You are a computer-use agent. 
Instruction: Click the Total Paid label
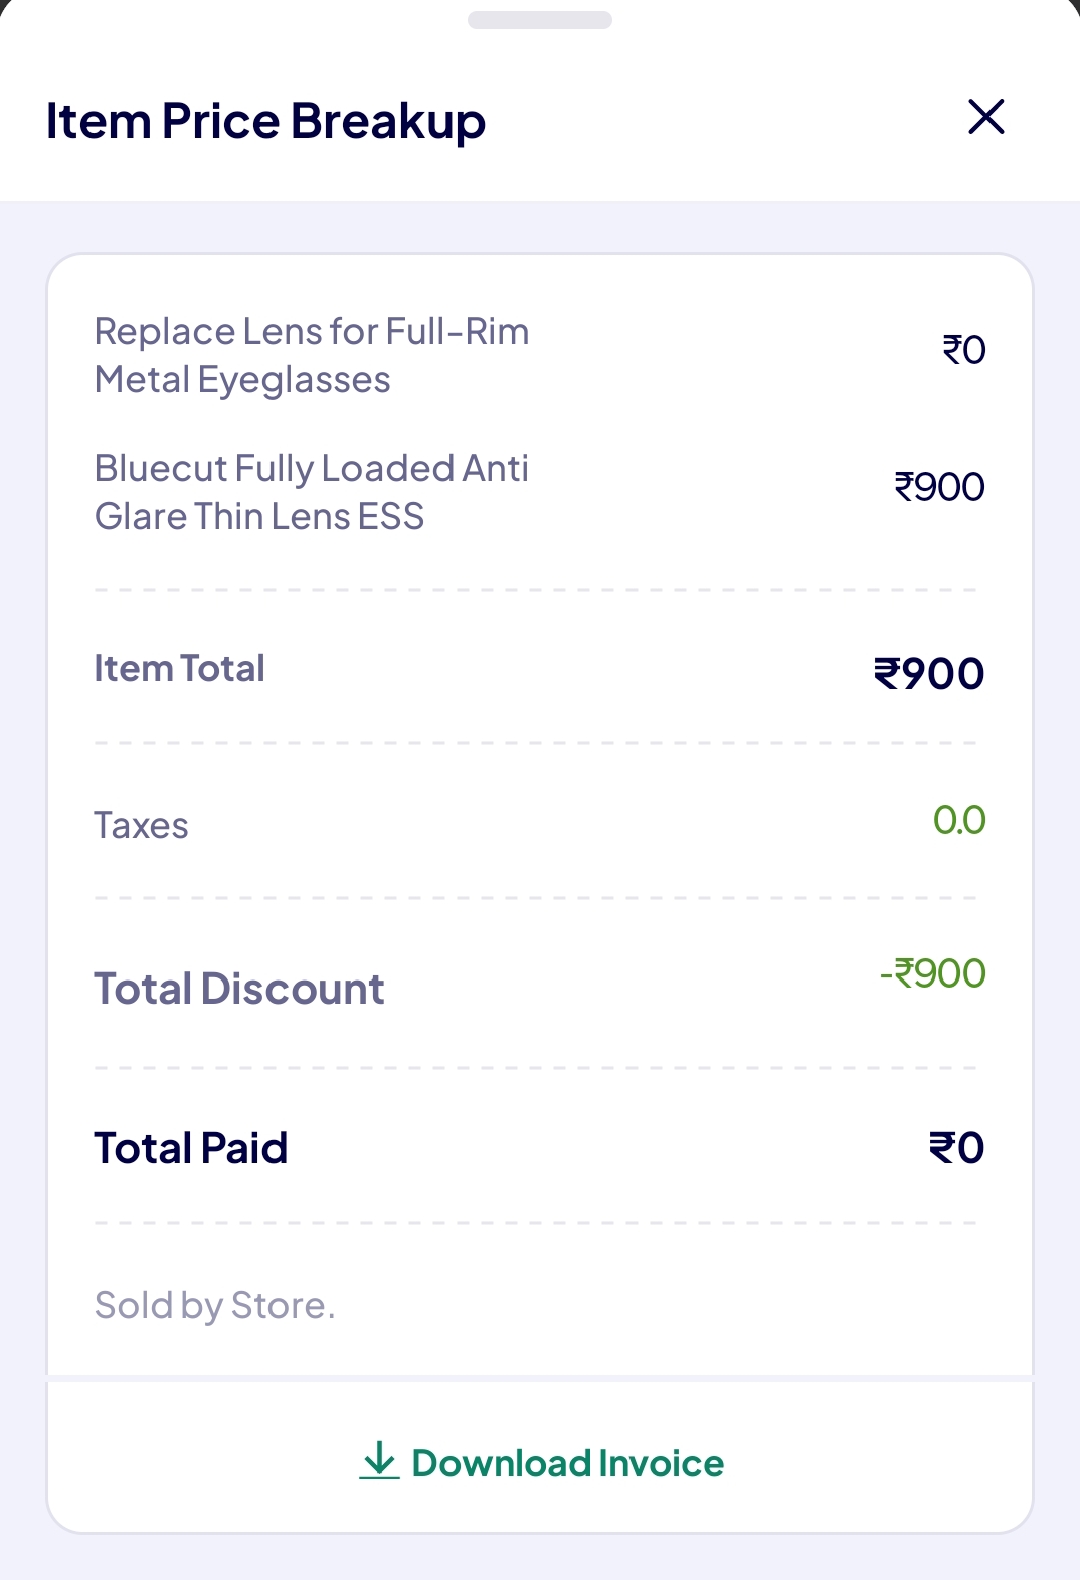pos(191,1148)
